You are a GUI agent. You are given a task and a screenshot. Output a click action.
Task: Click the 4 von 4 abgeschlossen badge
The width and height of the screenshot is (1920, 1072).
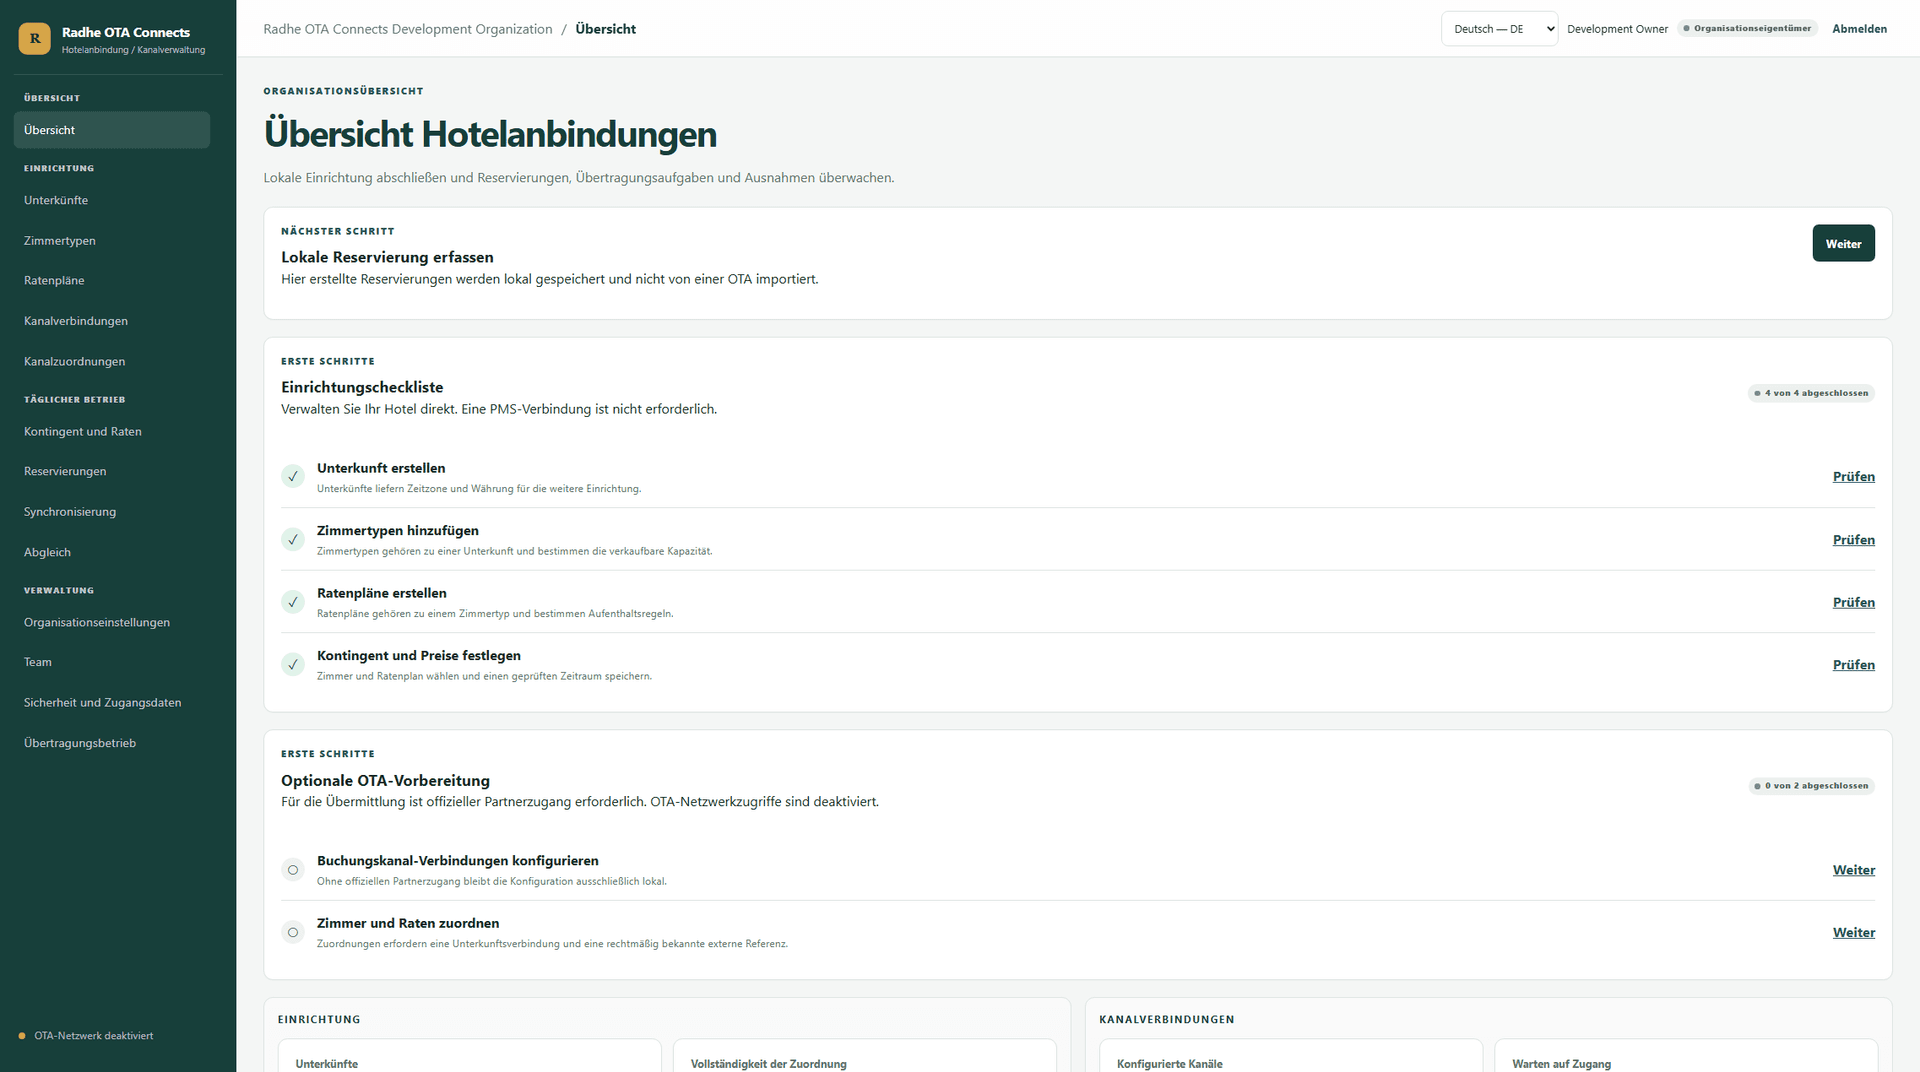pos(1811,393)
